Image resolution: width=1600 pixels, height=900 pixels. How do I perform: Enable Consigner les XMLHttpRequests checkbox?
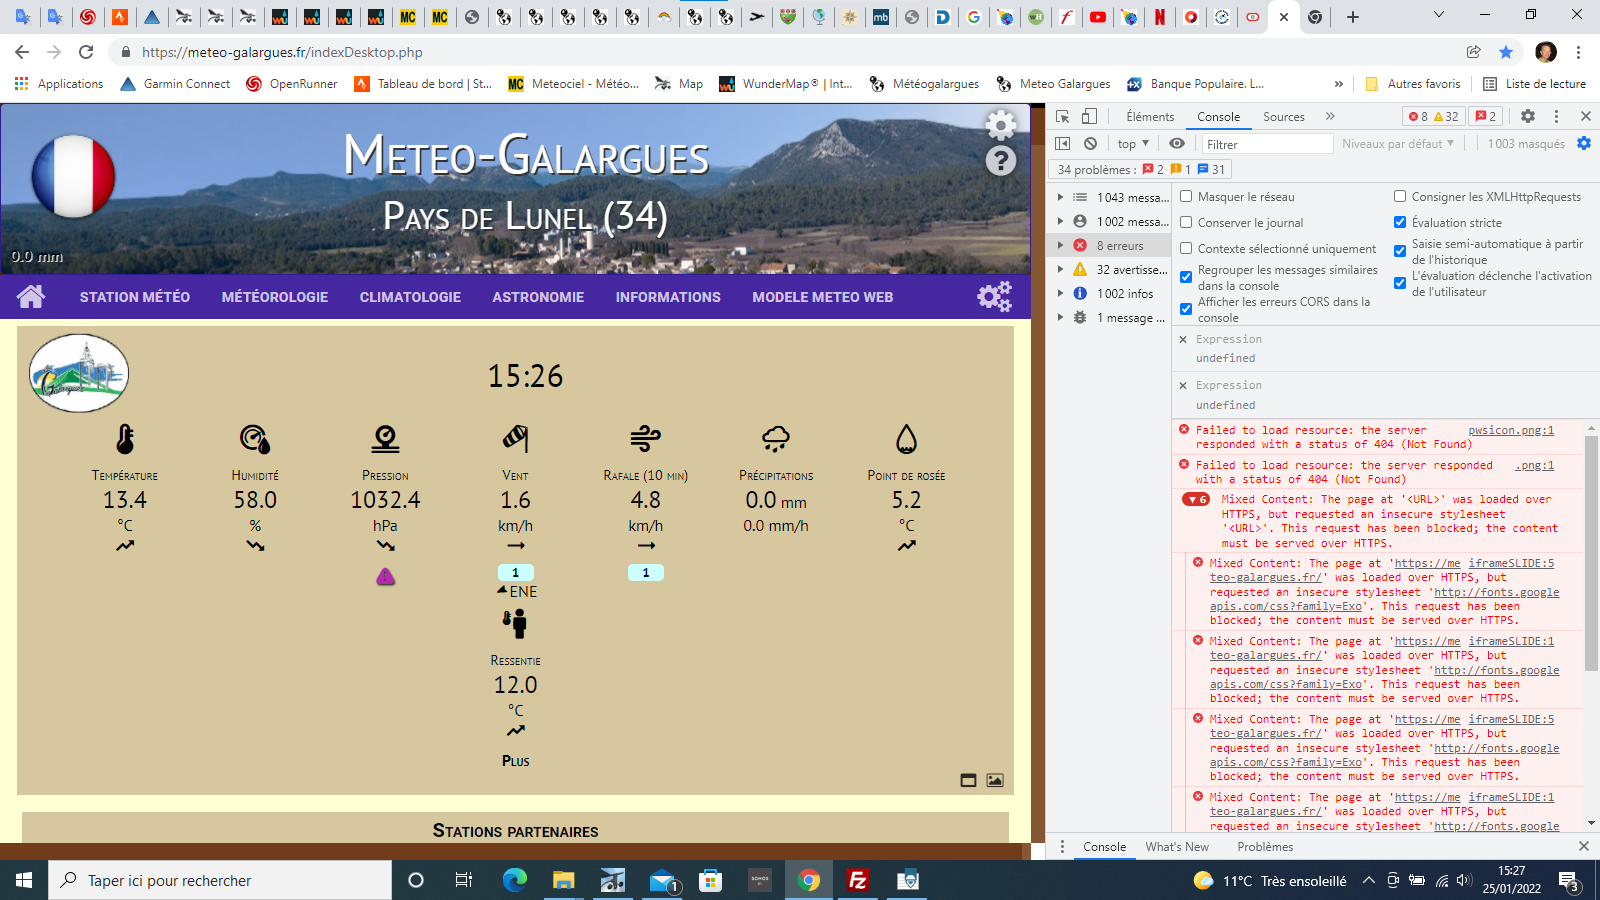tap(1400, 196)
